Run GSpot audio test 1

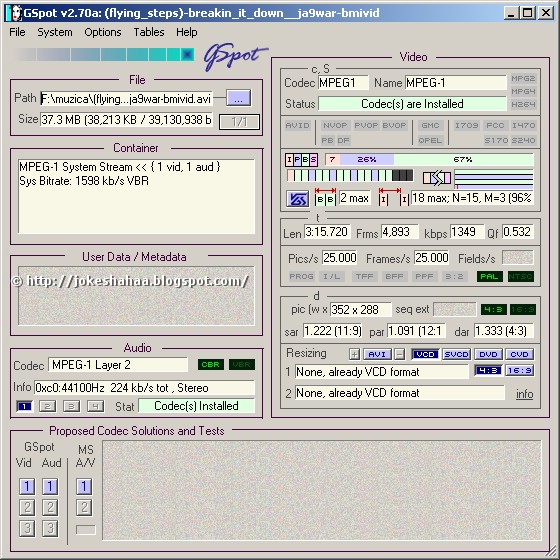50,486
